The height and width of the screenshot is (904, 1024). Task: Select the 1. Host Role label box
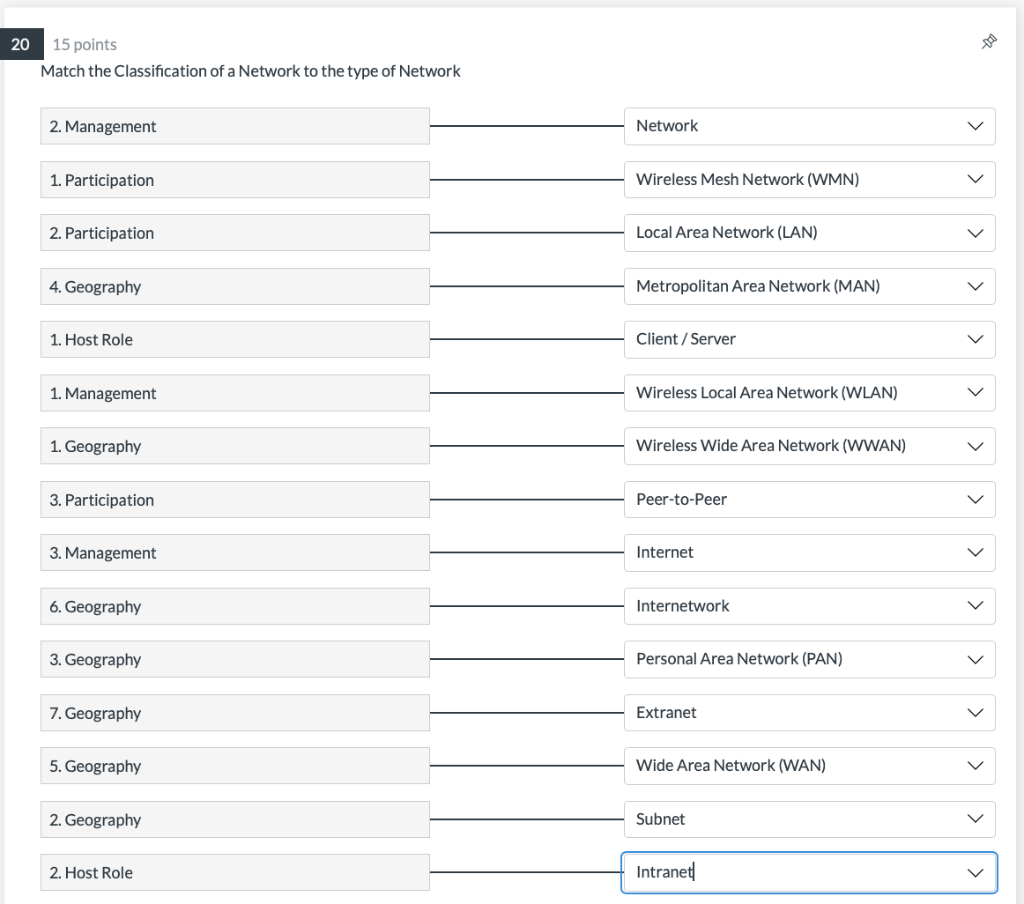click(235, 339)
